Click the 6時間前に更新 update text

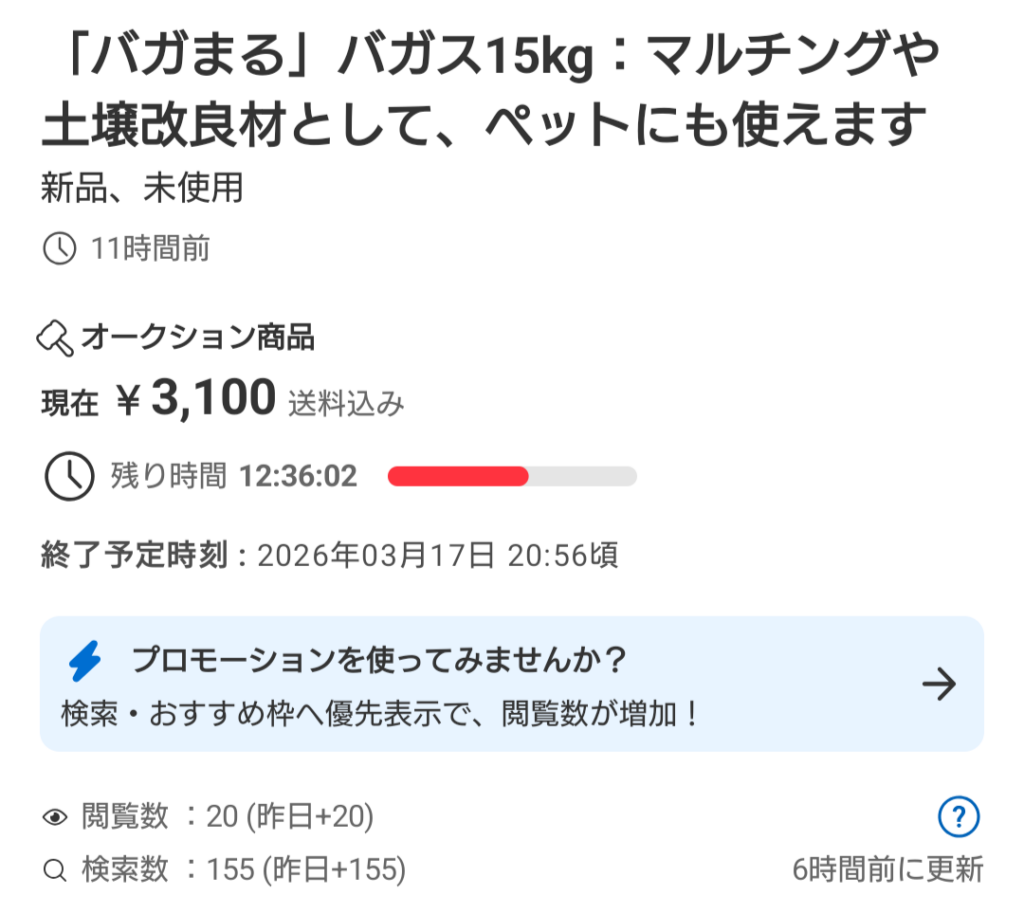888,870
